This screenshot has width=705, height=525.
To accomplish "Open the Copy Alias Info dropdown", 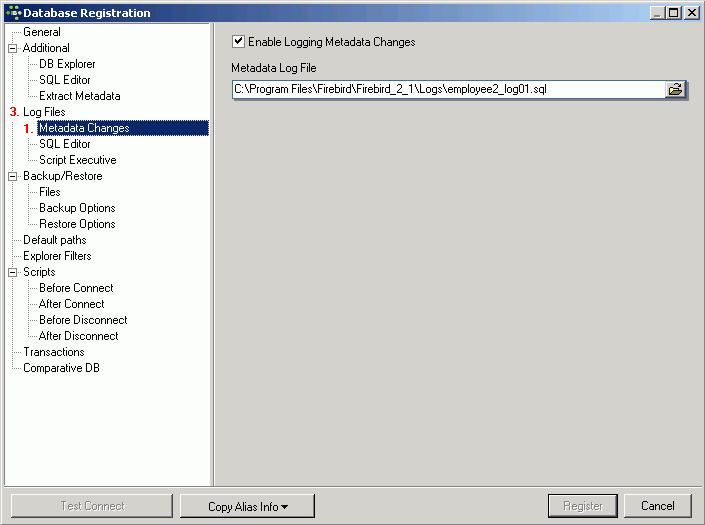I will pos(247,506).
